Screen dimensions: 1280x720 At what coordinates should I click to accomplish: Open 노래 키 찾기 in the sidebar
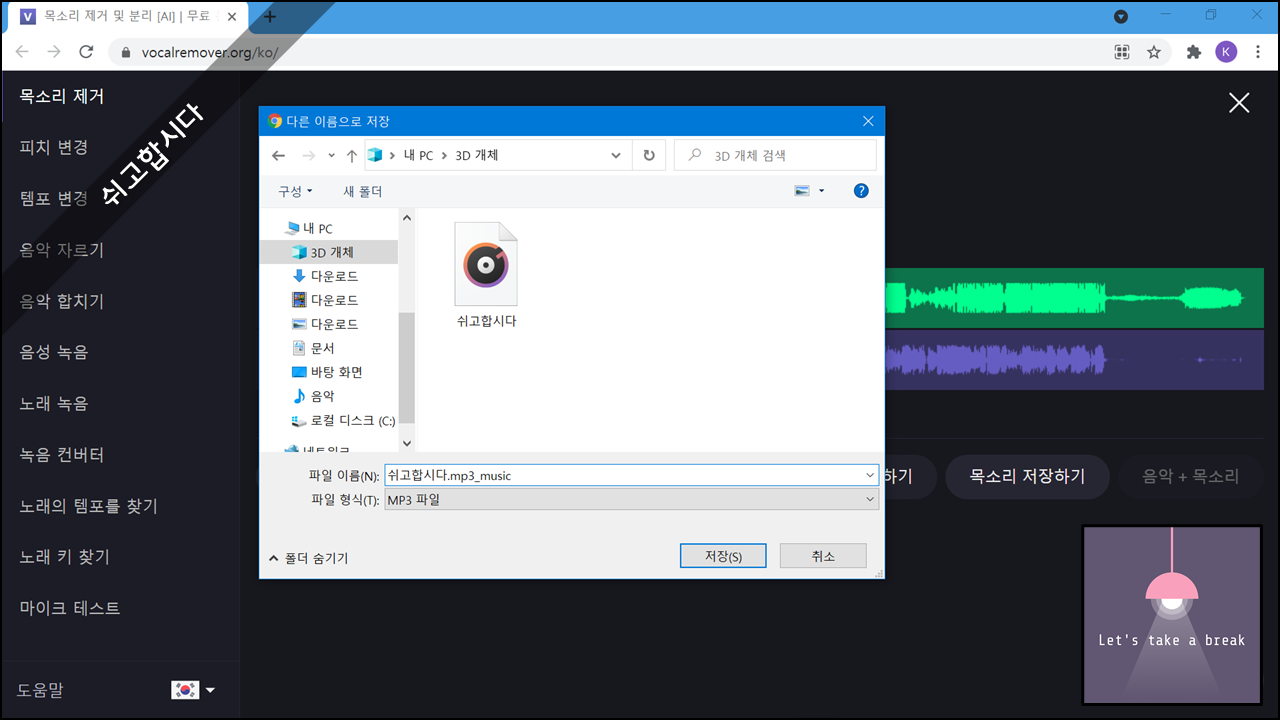coord(65,557)
